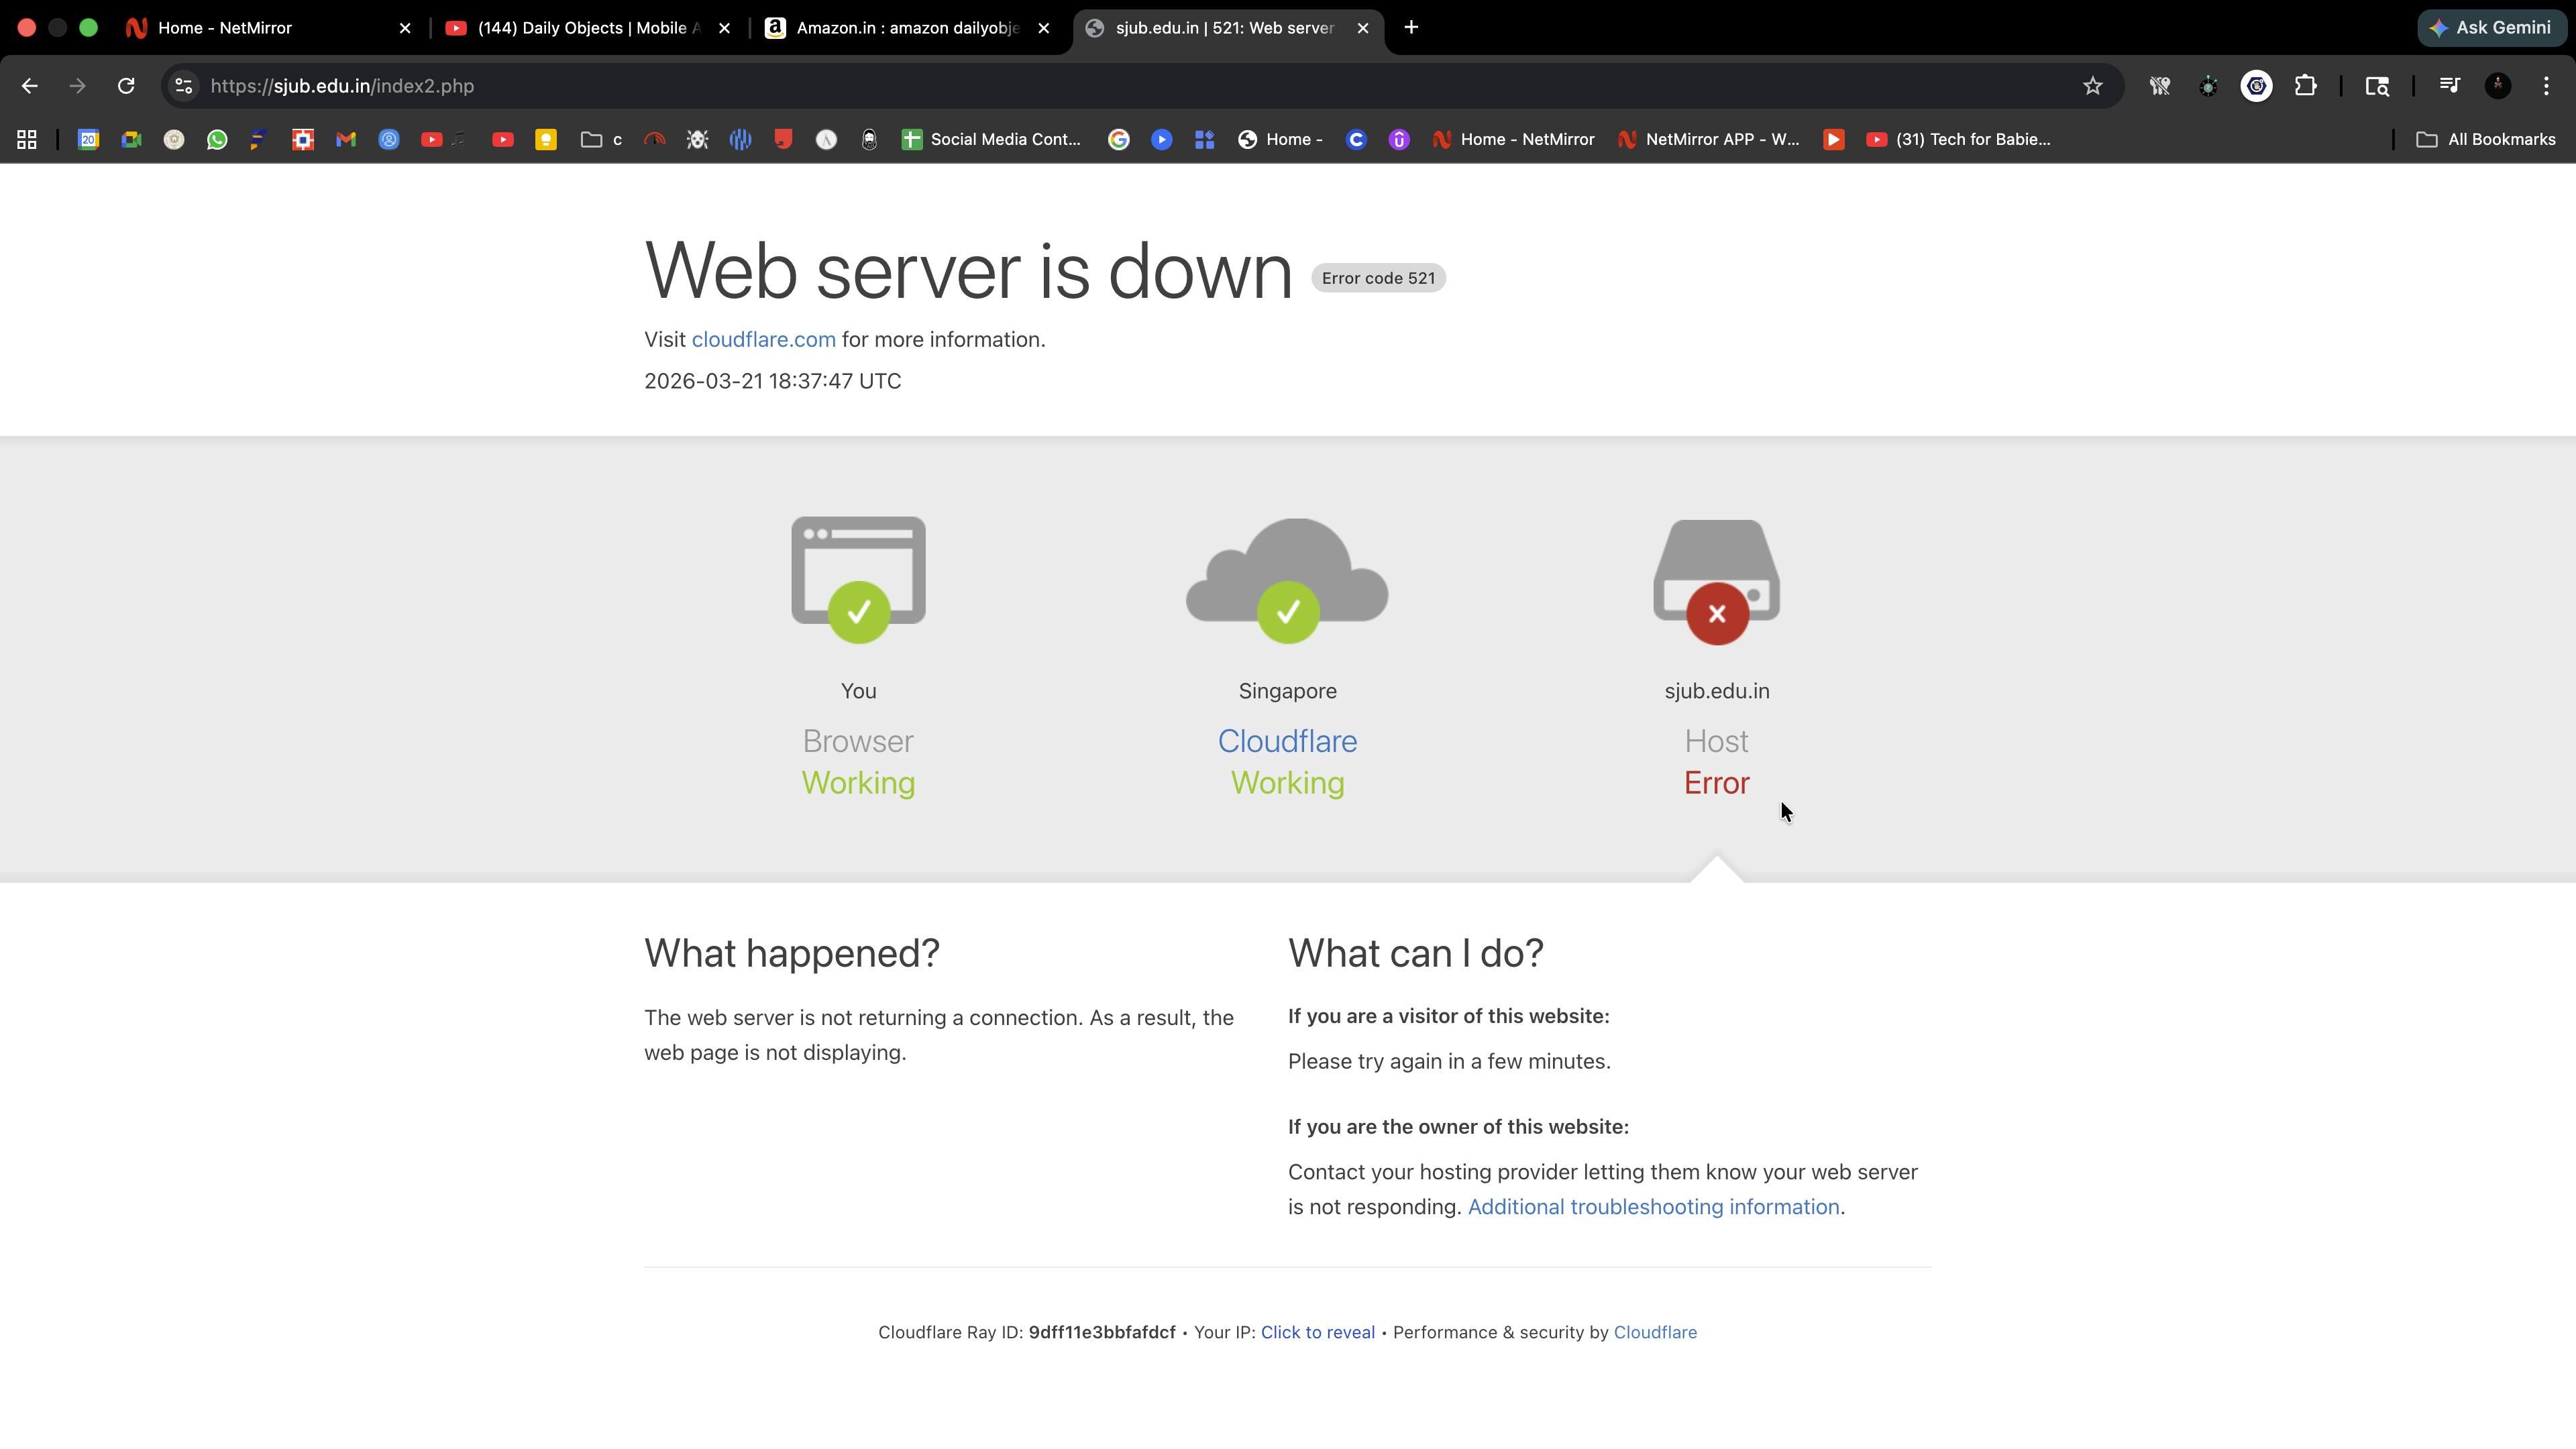Viewport: 2576px width, 1449px height.
Task: Expand the All Bookmarks folder
Action: [x=2486, y=140]
